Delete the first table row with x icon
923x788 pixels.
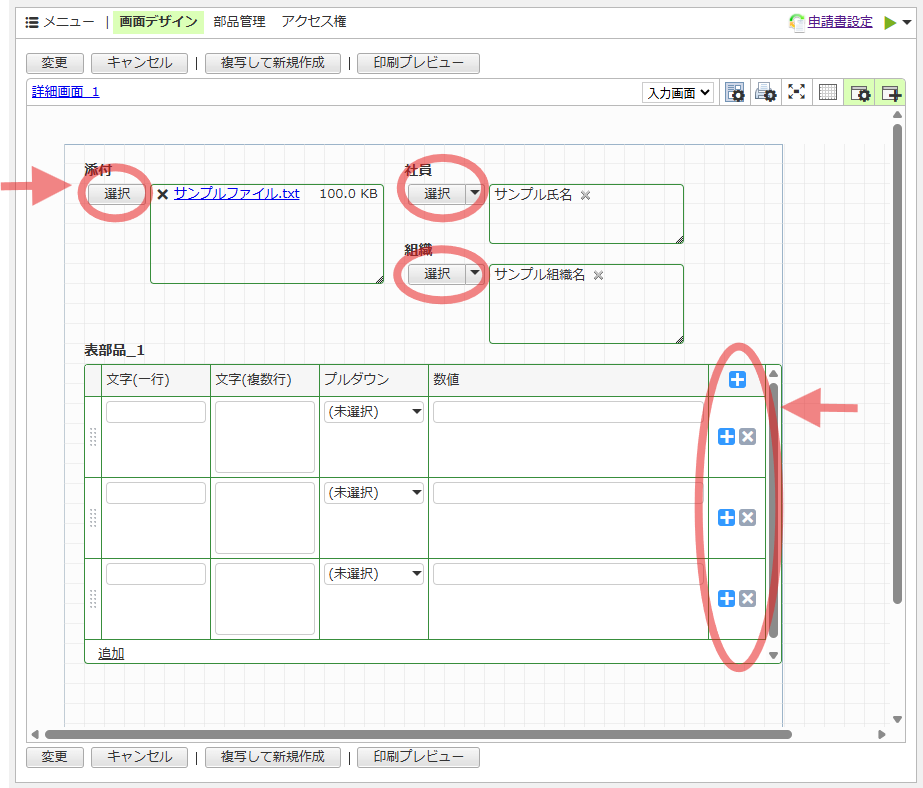click(747, 436)
